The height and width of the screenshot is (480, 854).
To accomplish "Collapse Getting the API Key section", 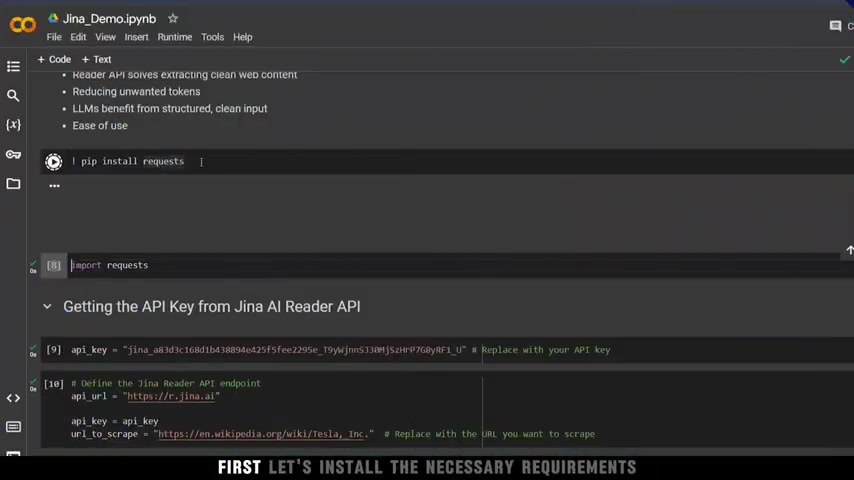I will [47, 307].
